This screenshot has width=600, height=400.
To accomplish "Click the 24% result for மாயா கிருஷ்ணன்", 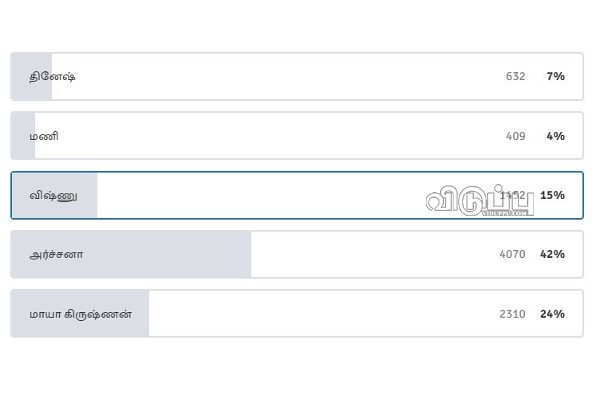I will point(552,314).
